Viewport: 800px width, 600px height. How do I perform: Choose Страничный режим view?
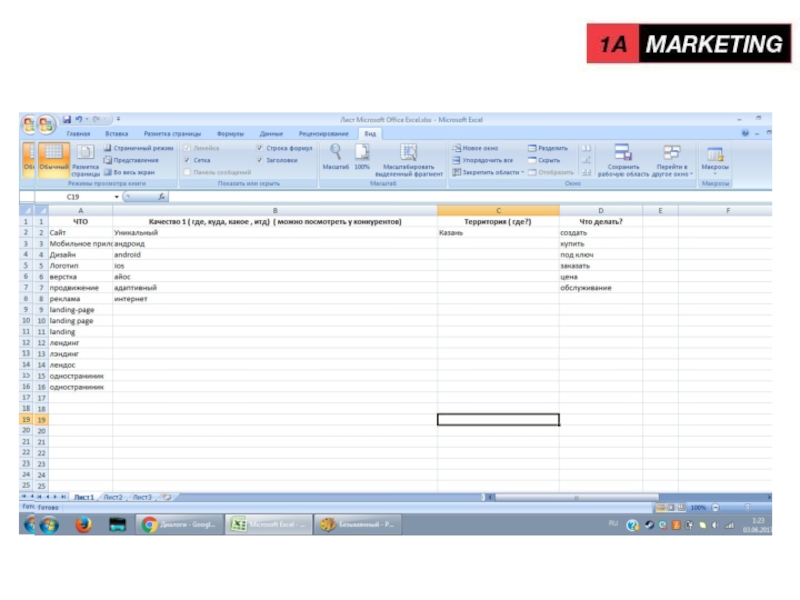pyautogui.click(x=139, y=148)
